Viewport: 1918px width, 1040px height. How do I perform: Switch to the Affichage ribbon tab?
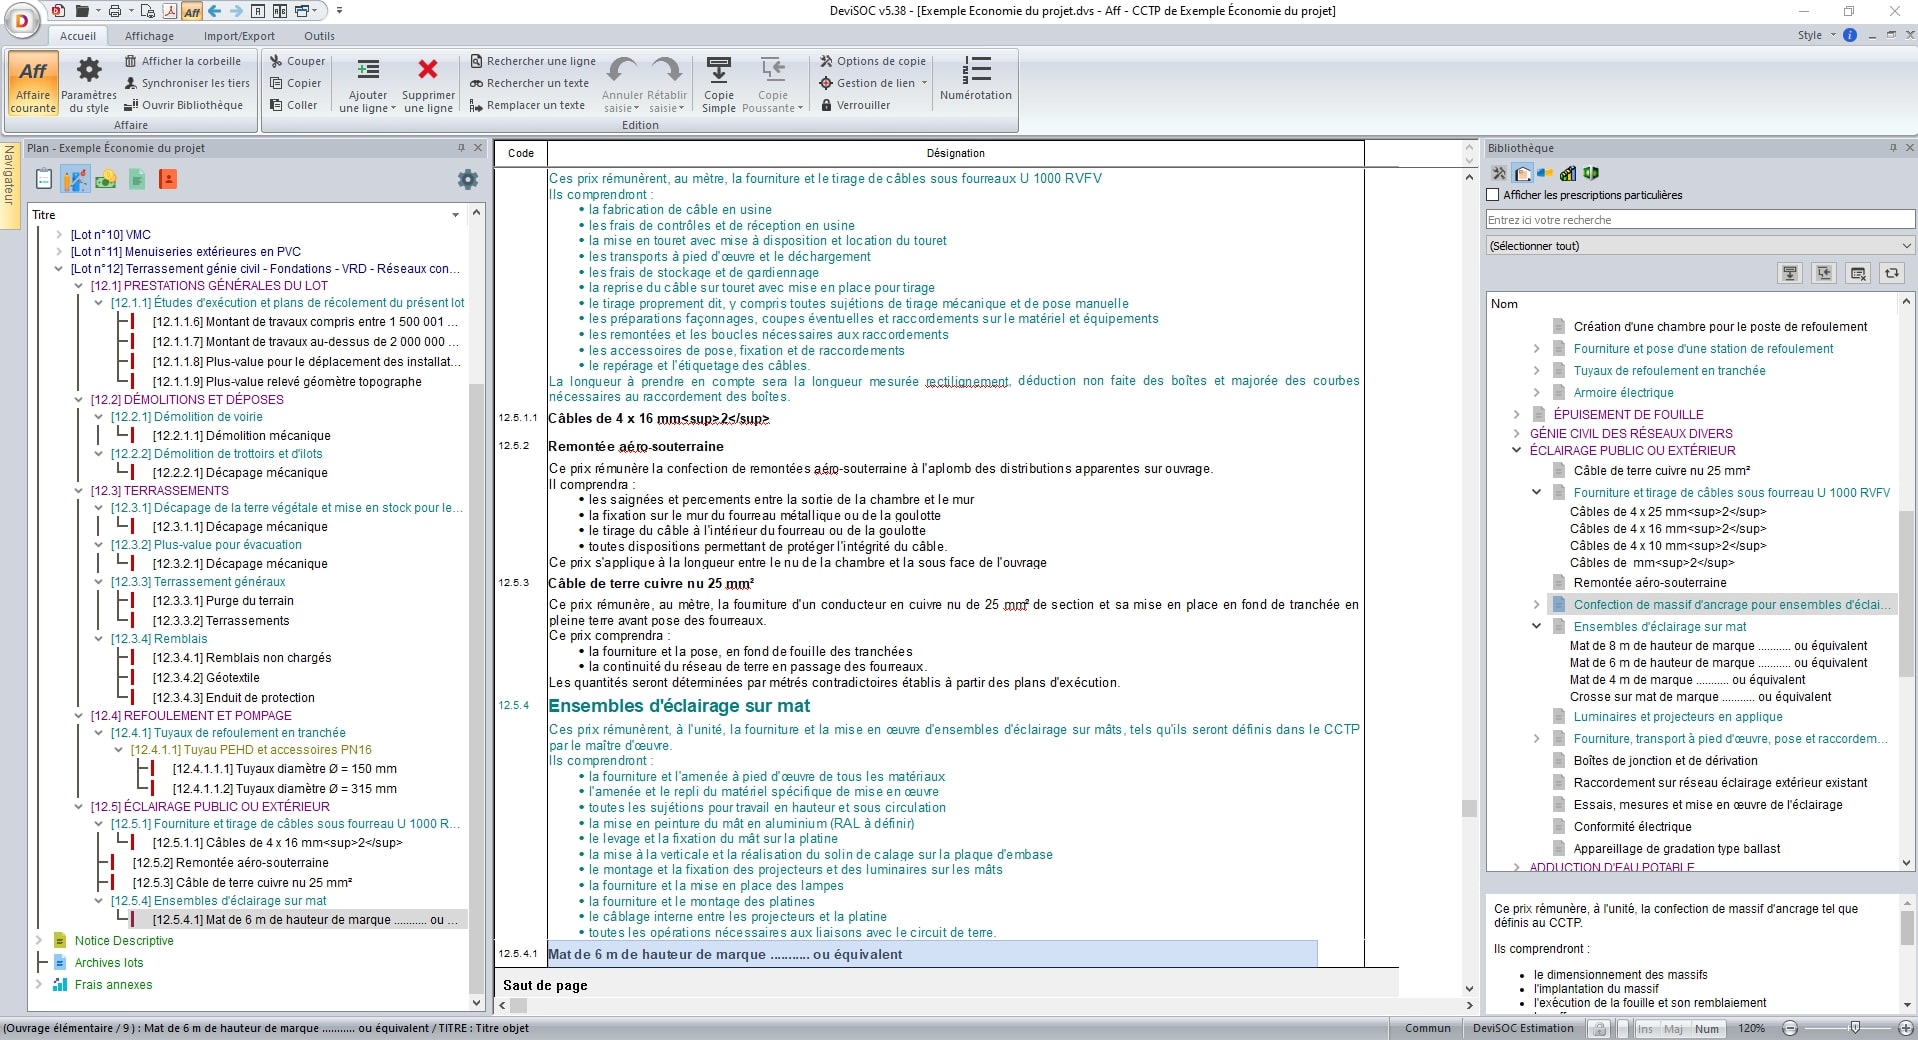coord(149,36)
